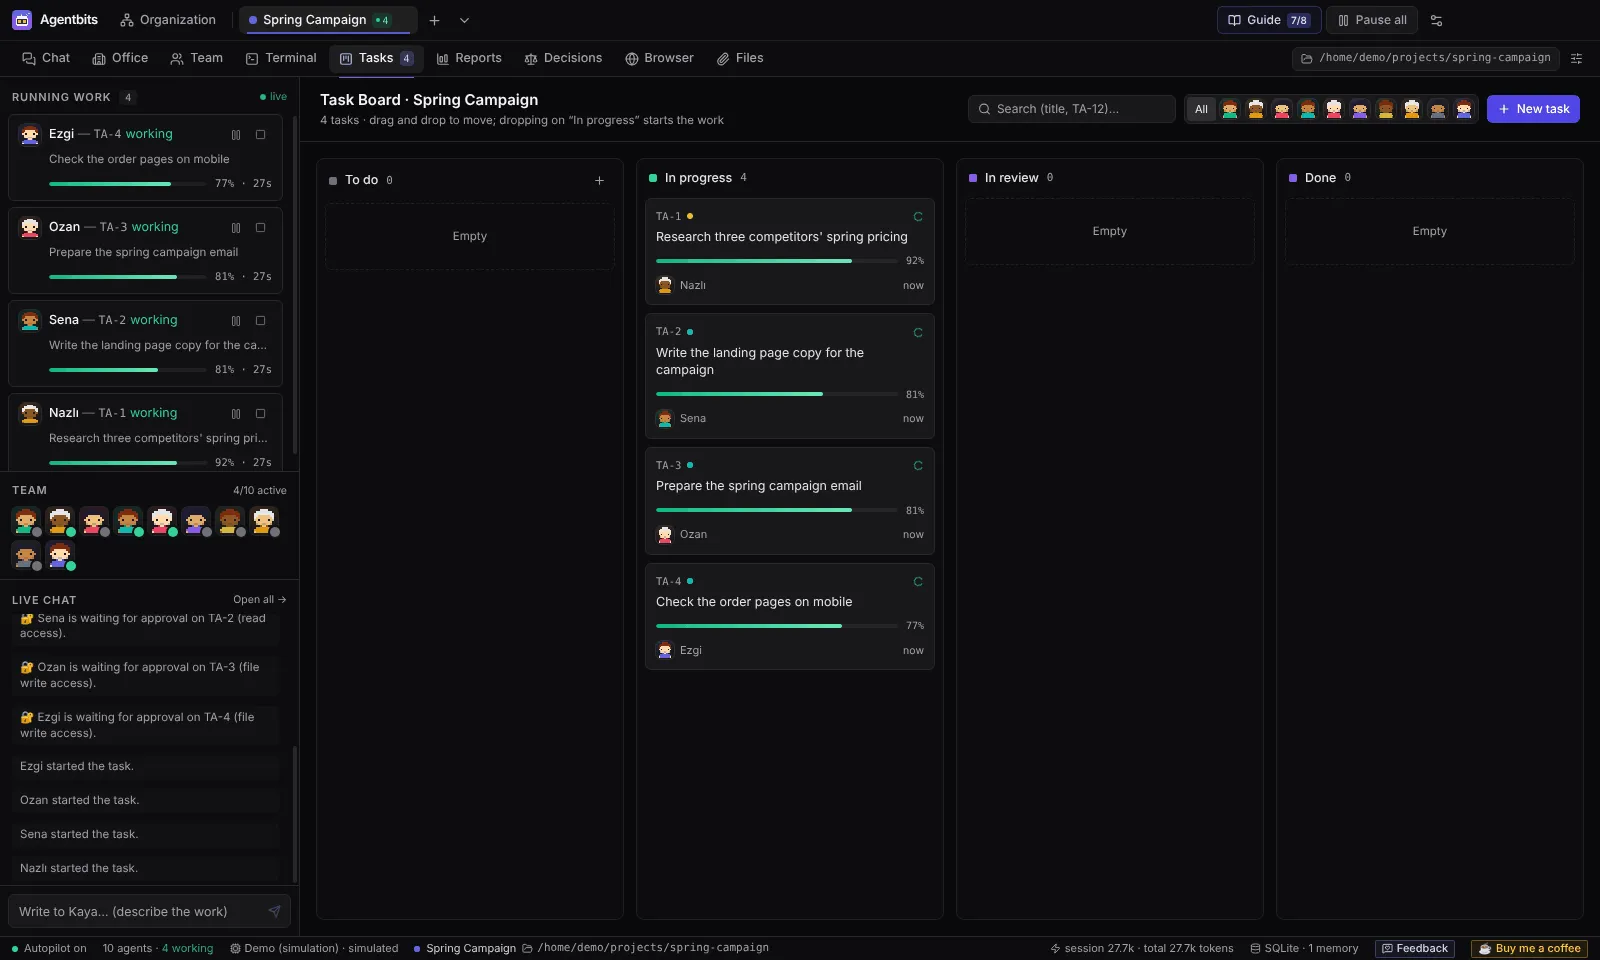Select the All agents filter
Screen dimensions: 1600x960
click(x=1201, y=109)
